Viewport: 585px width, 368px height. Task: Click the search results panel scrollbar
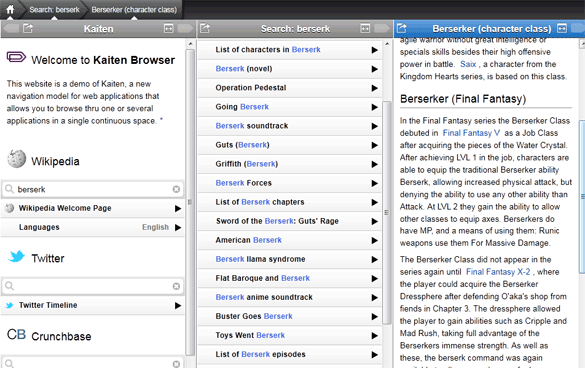coord(387,212)
